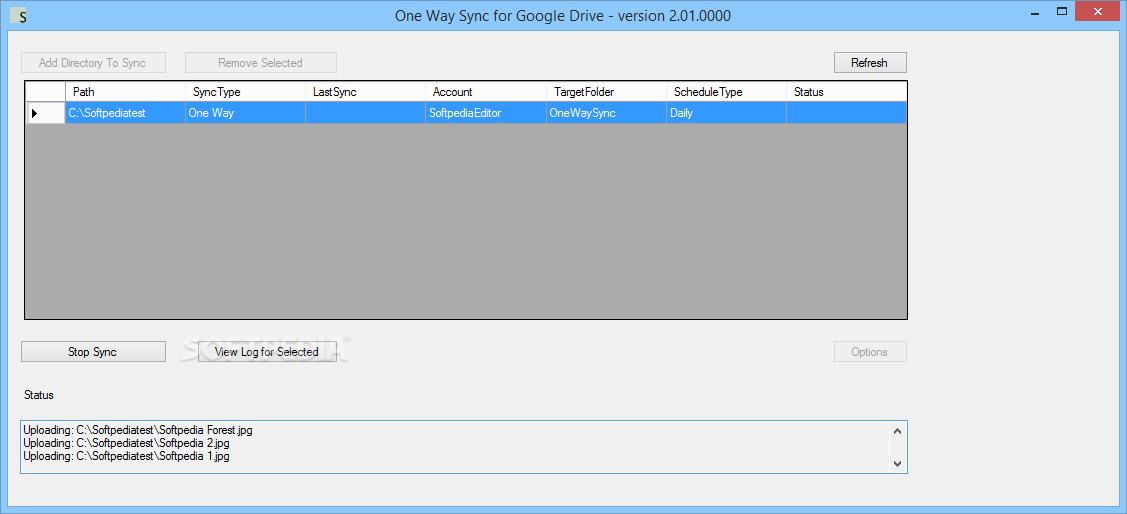The image size is (1127, 514).
Task: Select the row arrow indicator for C:\Softpediatest
Action: pos(45,113)
